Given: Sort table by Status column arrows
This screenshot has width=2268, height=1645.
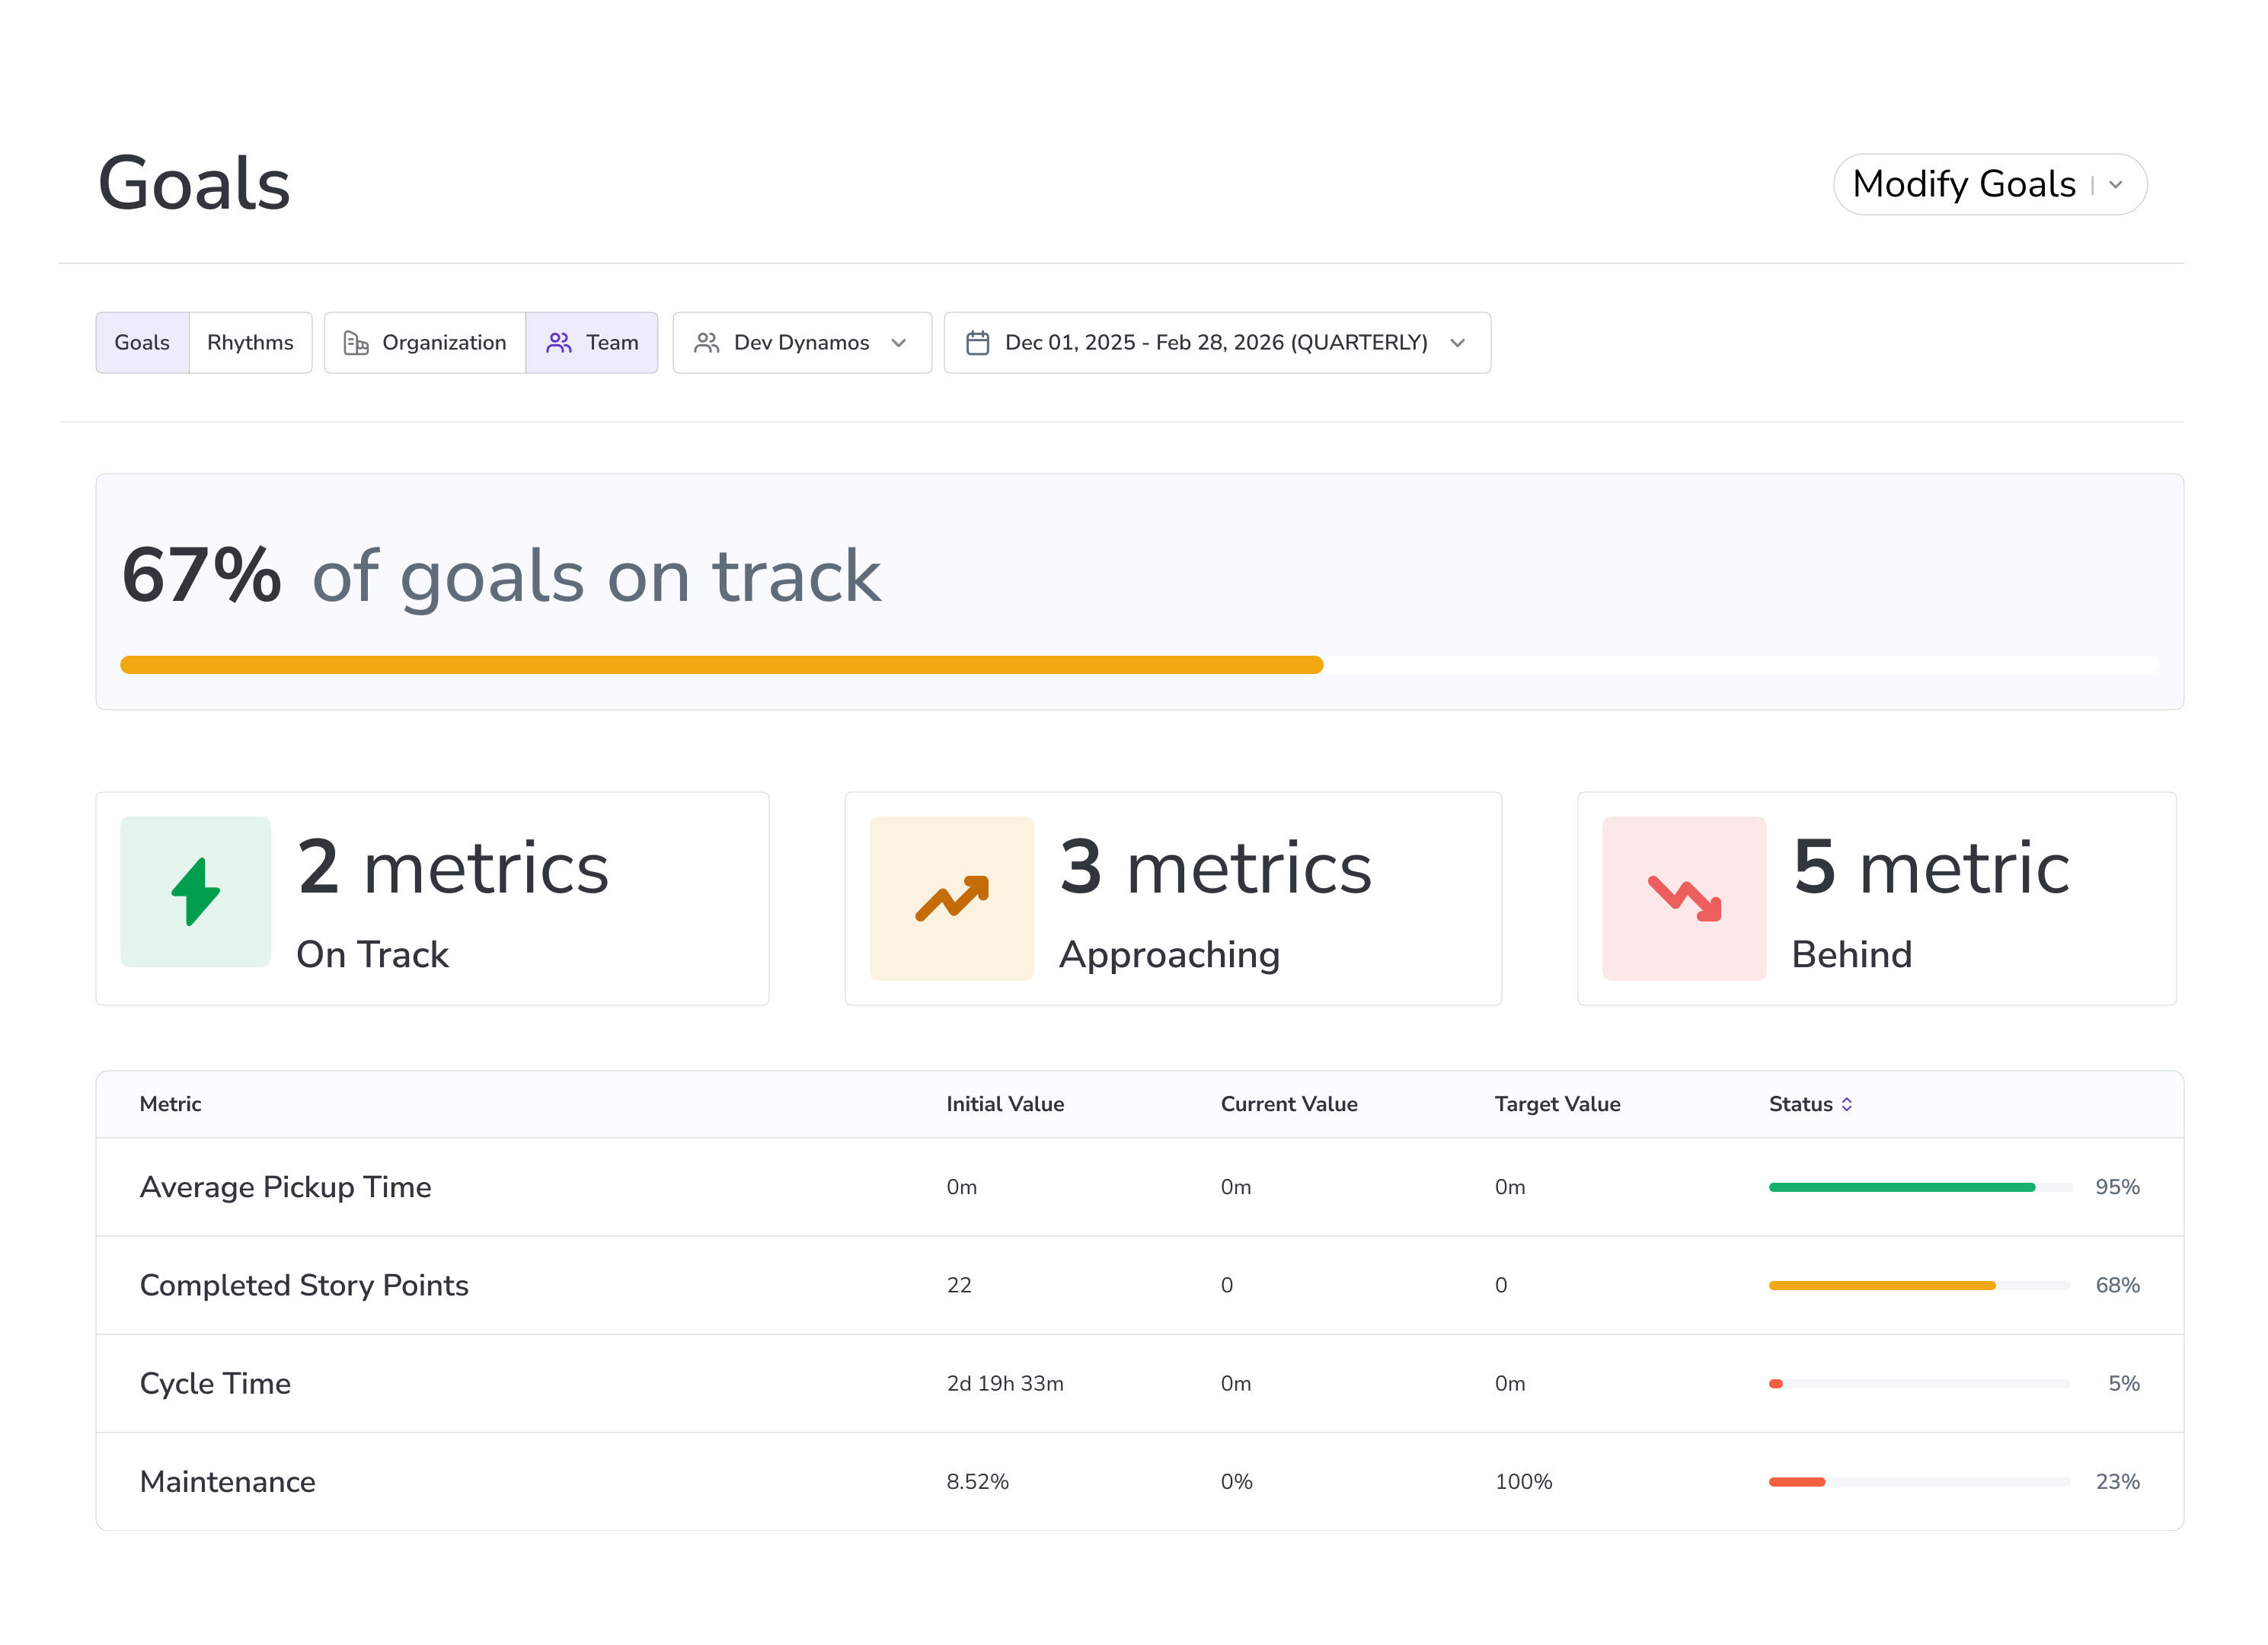Looking at the screenshot, I should 1848,1105.
